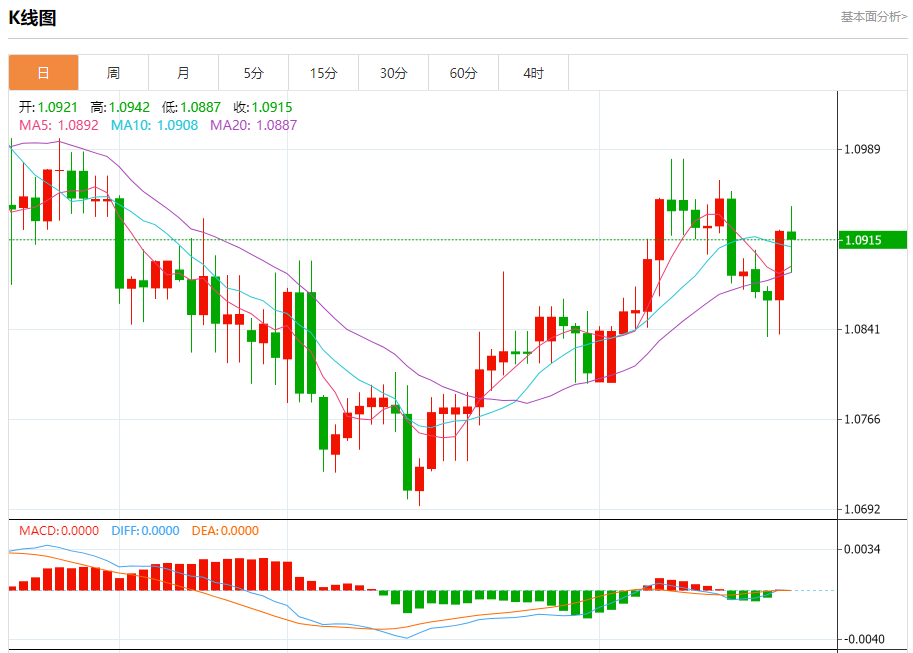This screenshot has height=653, width=913.
Task: Click the MA20: 1.0887 indicator text
Action: point(253,125)
